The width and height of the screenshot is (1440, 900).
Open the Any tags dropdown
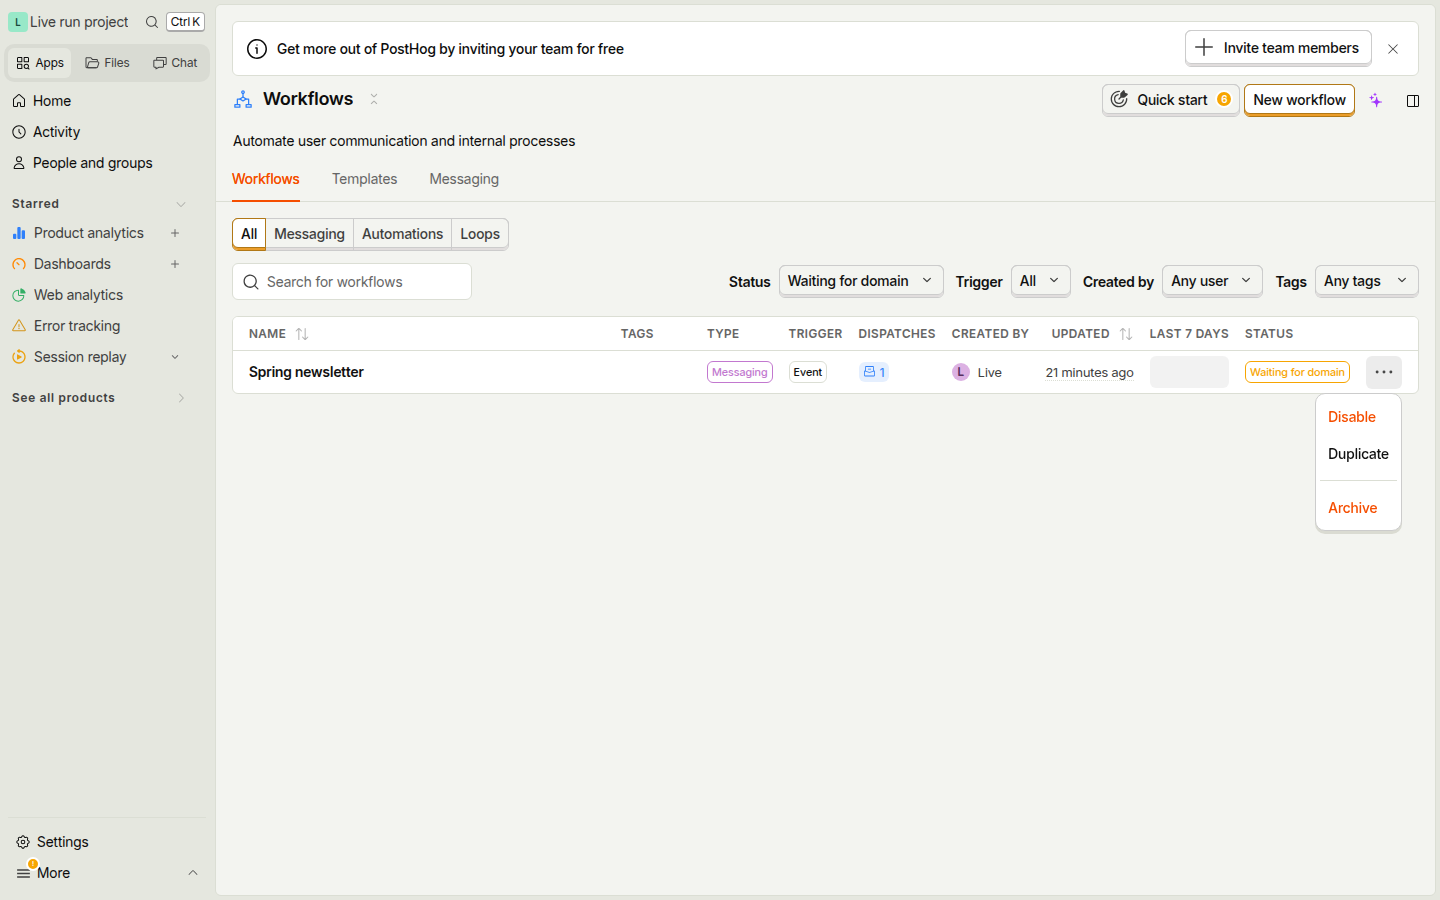[1367, 281]
